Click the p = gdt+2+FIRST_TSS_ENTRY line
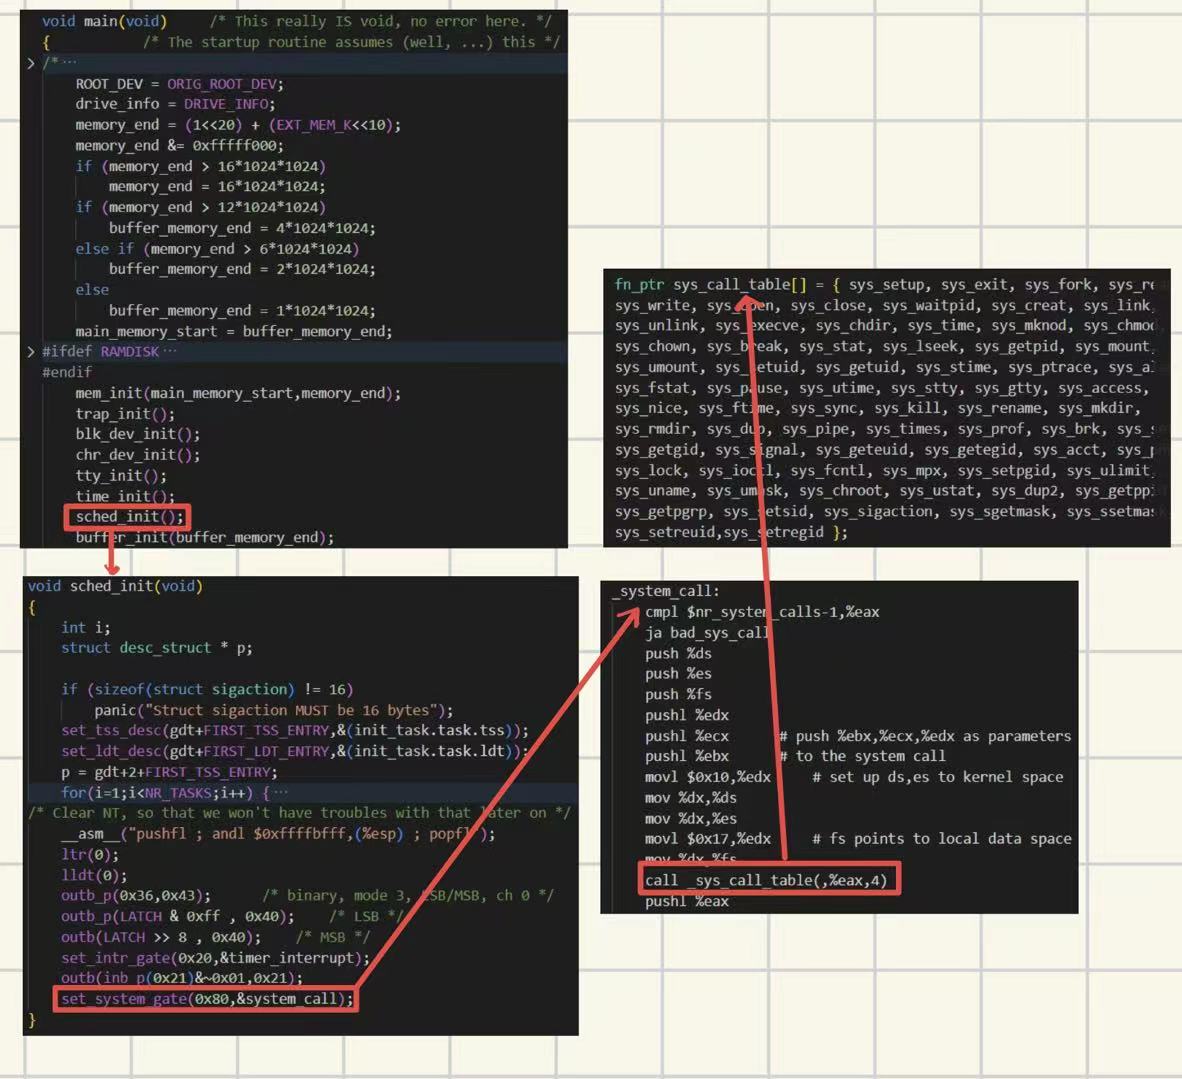Image resolution: width=1182 pixels, height=1079 pixels. point(170,772)
